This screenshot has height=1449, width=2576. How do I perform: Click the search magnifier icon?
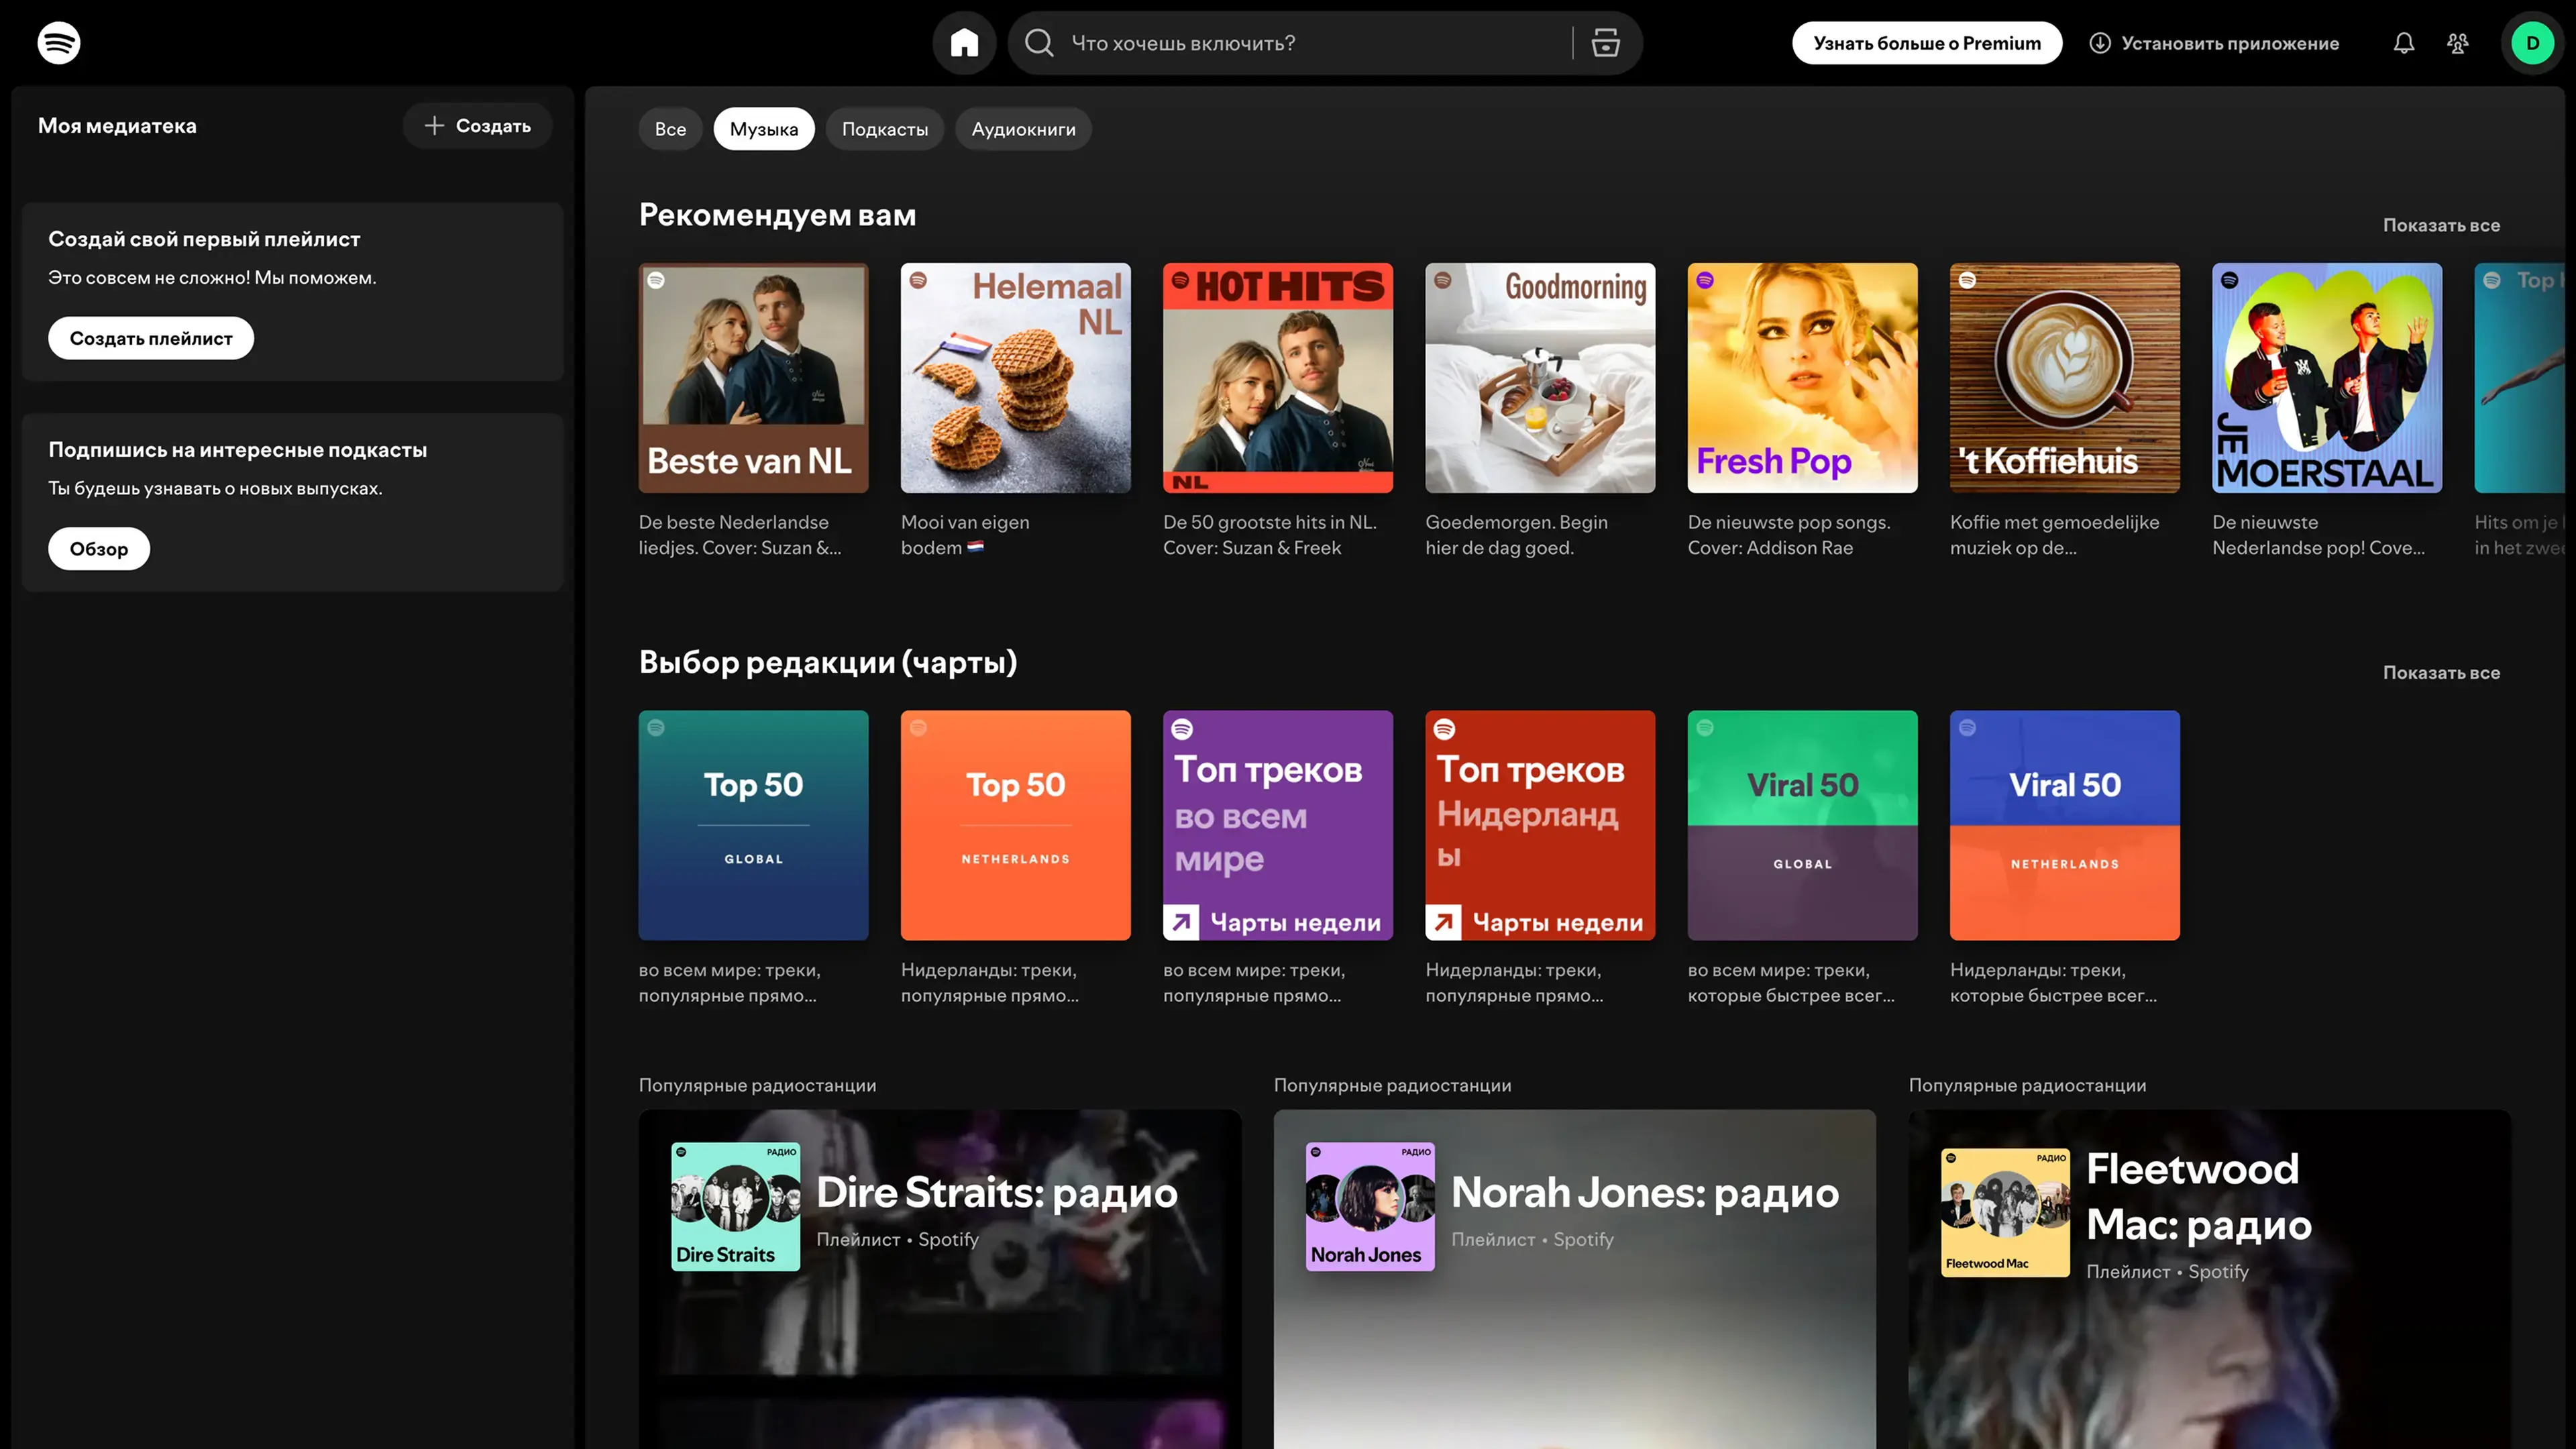coord(1039,43)
